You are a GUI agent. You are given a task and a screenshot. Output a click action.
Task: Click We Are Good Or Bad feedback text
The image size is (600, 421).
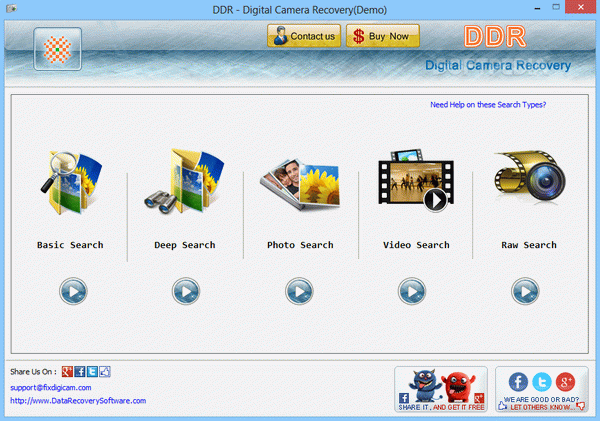tap(541, 399)
